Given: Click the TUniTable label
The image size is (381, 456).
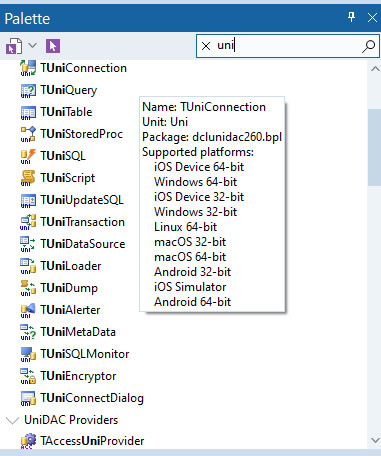Looking at the screenshot, I should pyautogui.click(x=66, y=112).
